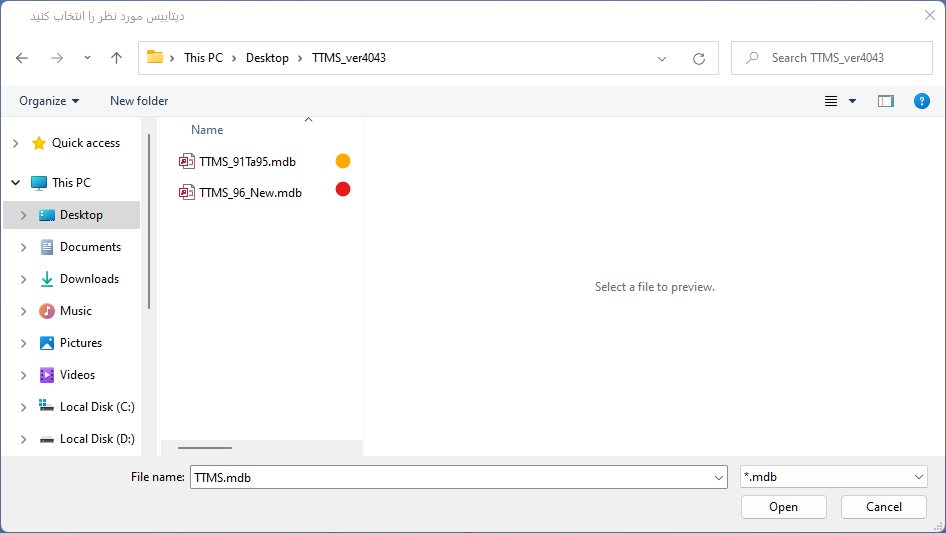
Task: Open the recent locations dropdown arrow
Action: 87,58
